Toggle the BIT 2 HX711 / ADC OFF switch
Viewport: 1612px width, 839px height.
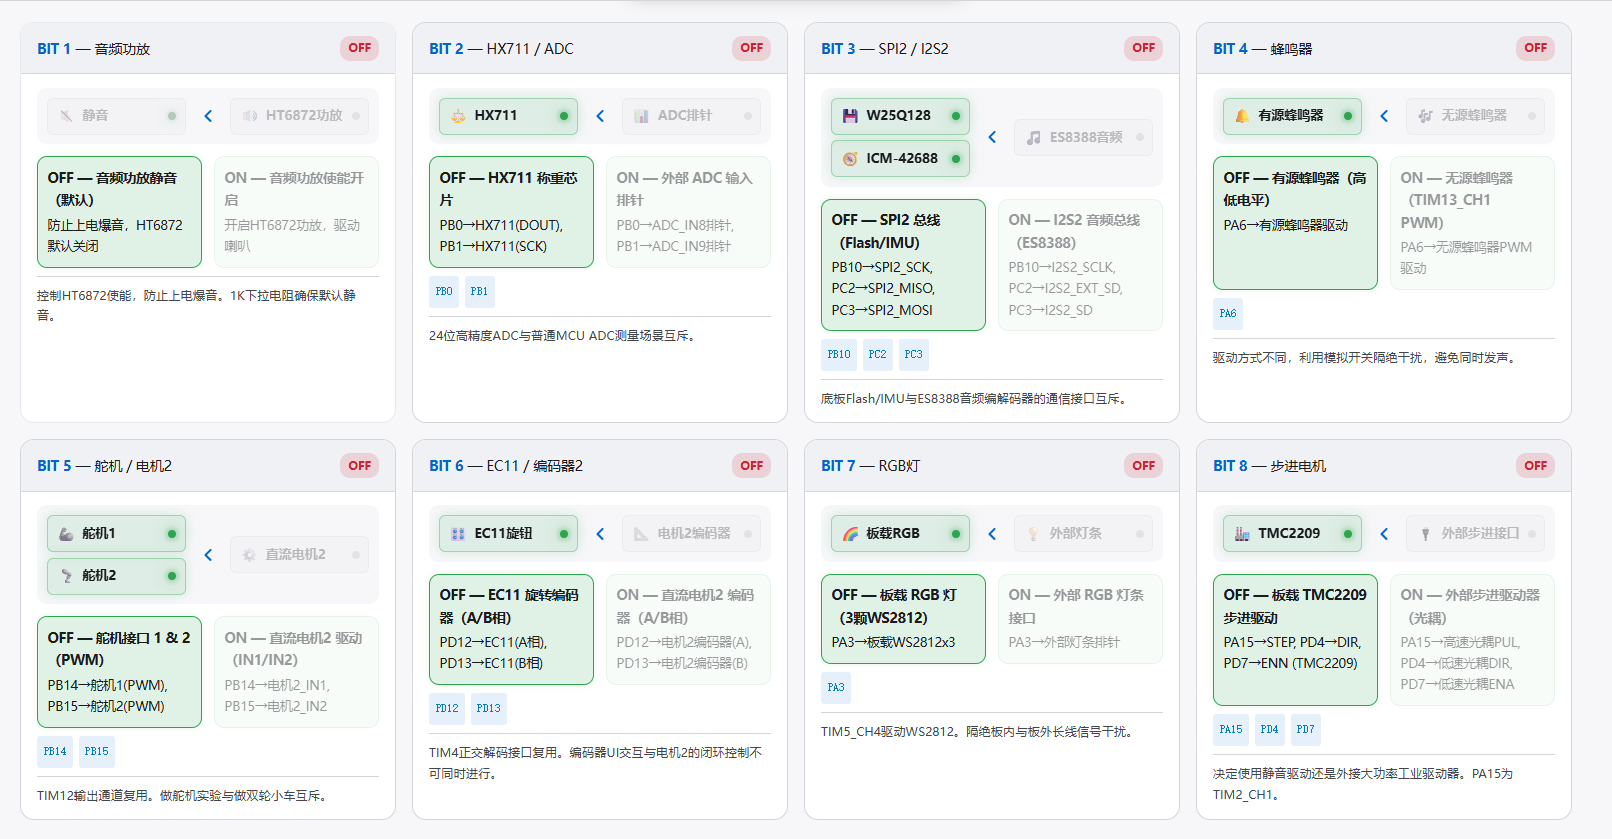(752, 48)
